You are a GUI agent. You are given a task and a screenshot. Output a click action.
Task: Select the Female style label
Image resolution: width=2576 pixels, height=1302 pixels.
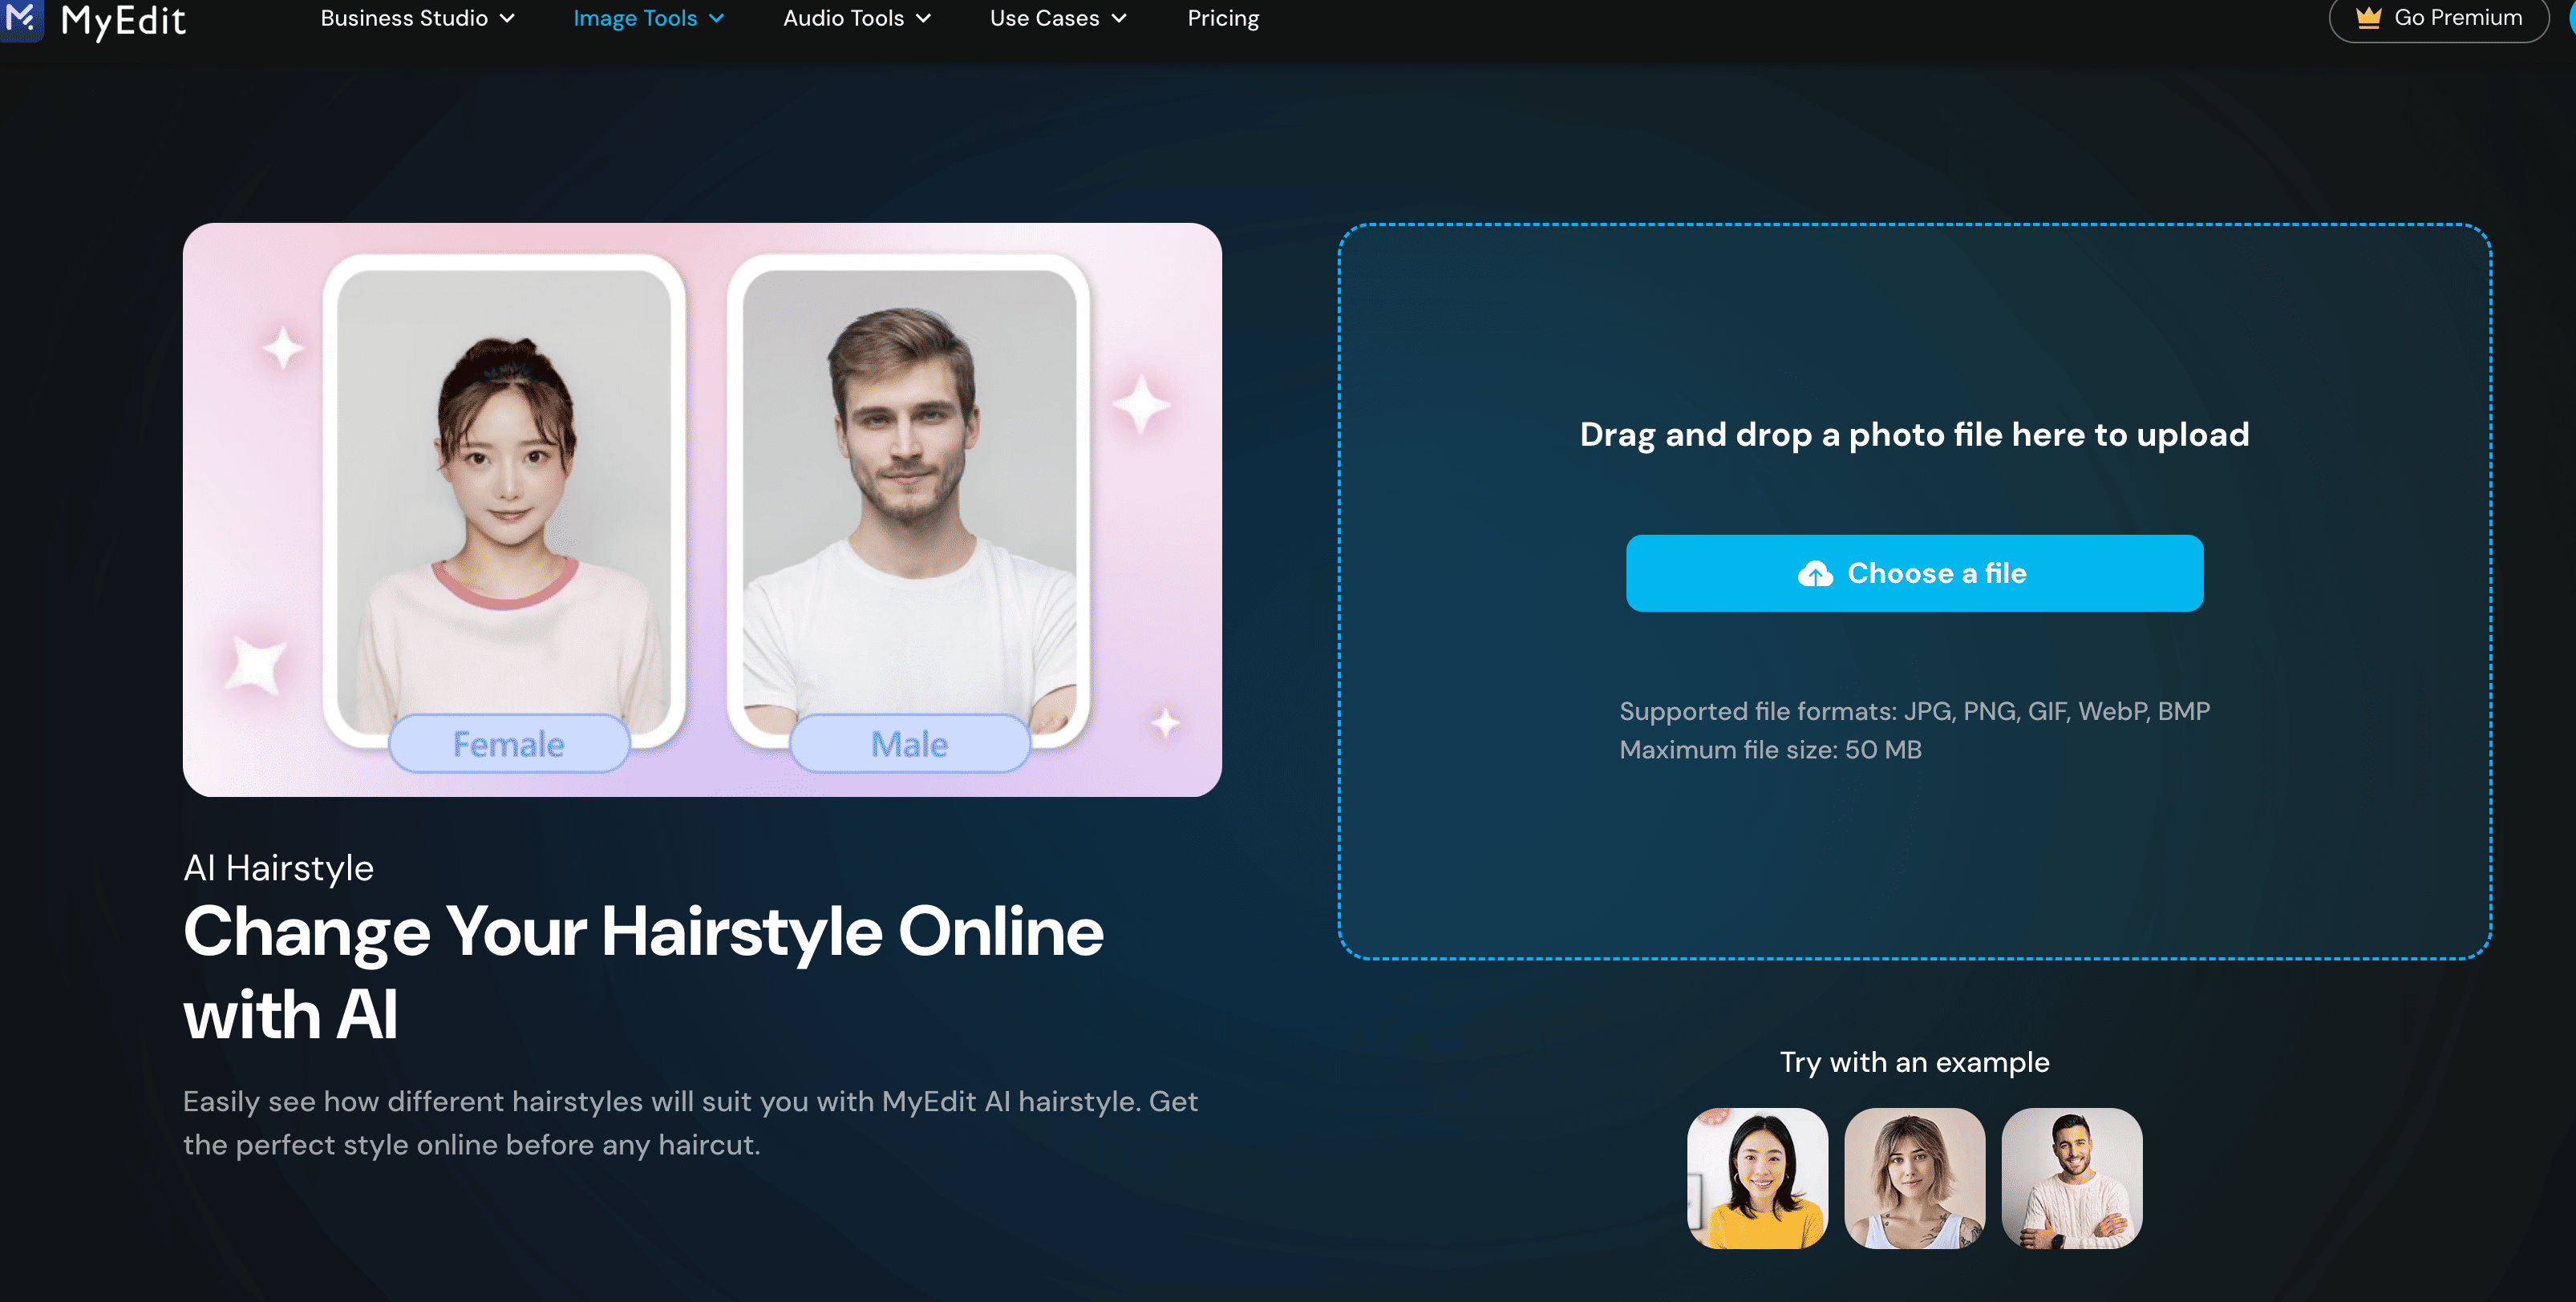(508, 744)
